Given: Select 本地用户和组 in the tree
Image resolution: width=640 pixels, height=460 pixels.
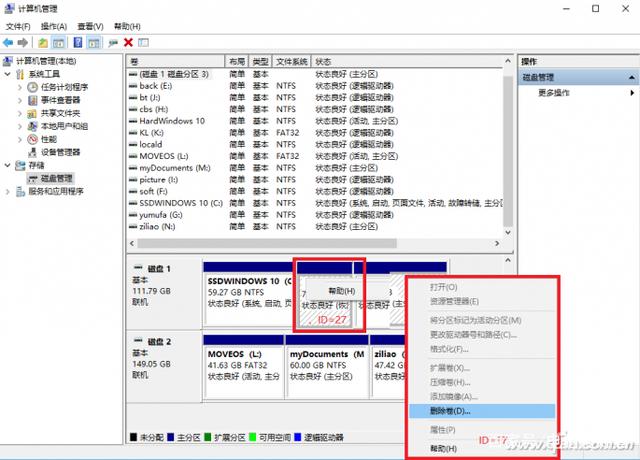Looking at the screenshot, I should [64, 126].
